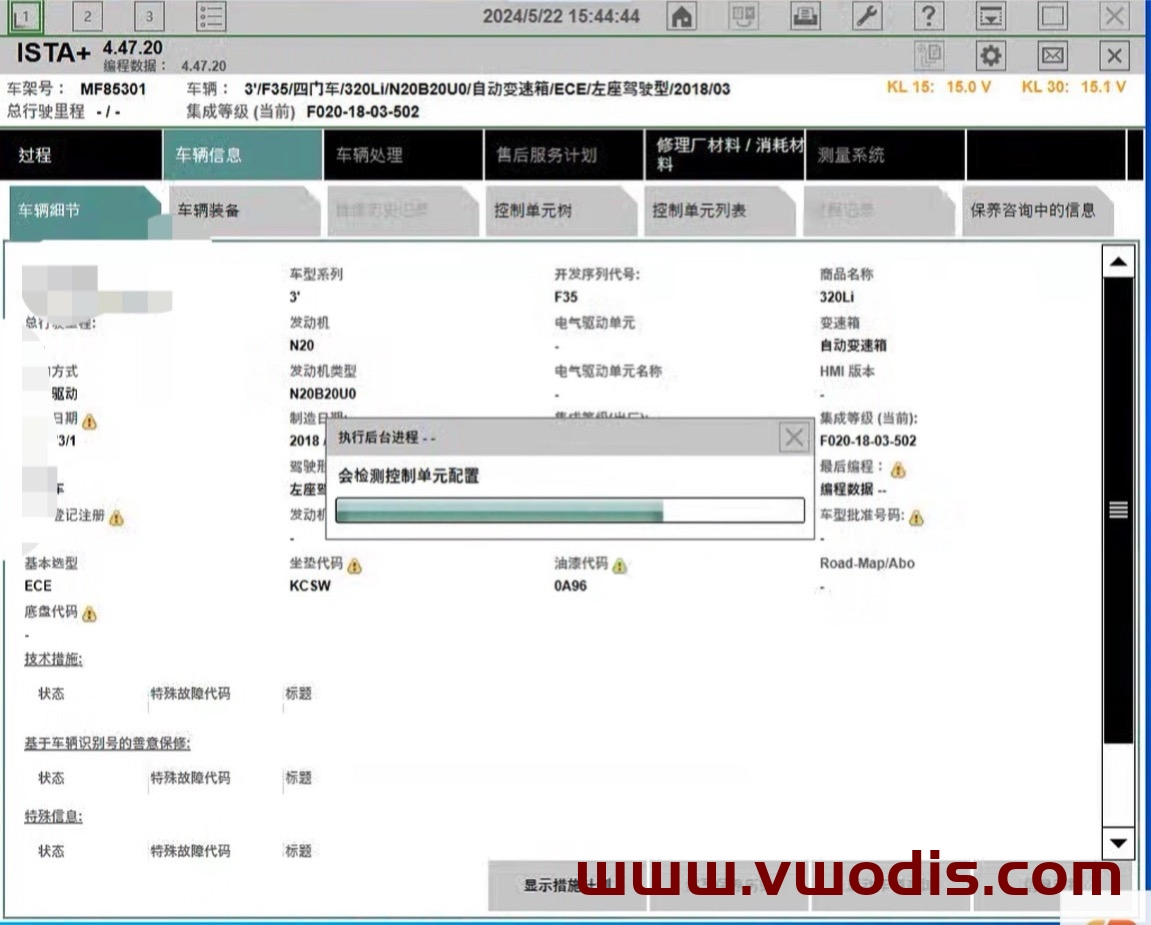Click the scrollbar grip handle
This screenshot has width=1151, height=925.
pos(1118,509)
